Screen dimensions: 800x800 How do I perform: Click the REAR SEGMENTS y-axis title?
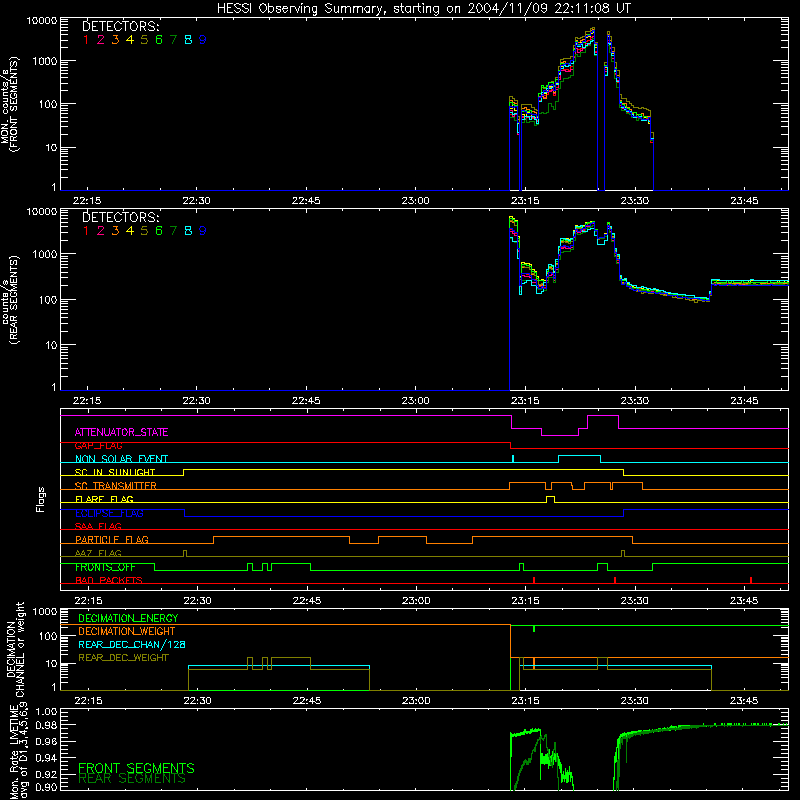(10, 299)
